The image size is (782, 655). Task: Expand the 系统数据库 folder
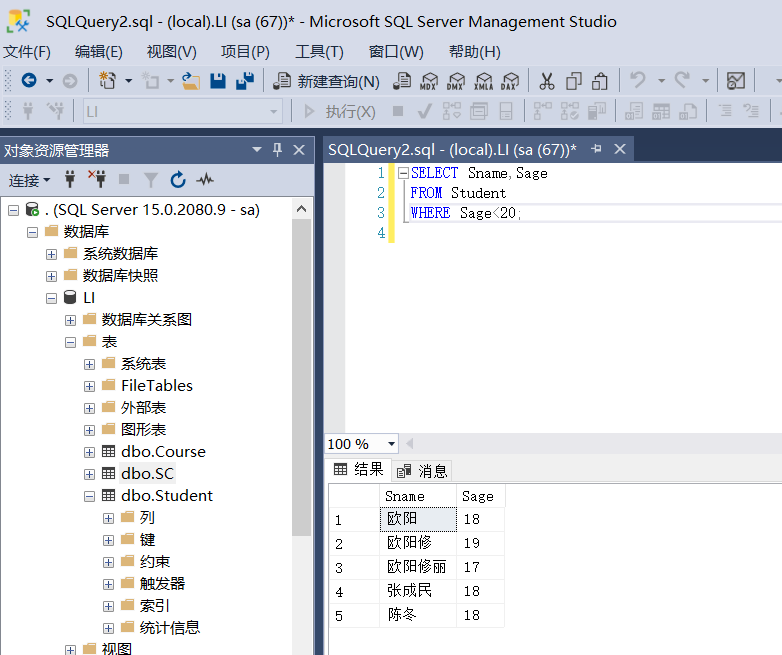pos(51,254)
